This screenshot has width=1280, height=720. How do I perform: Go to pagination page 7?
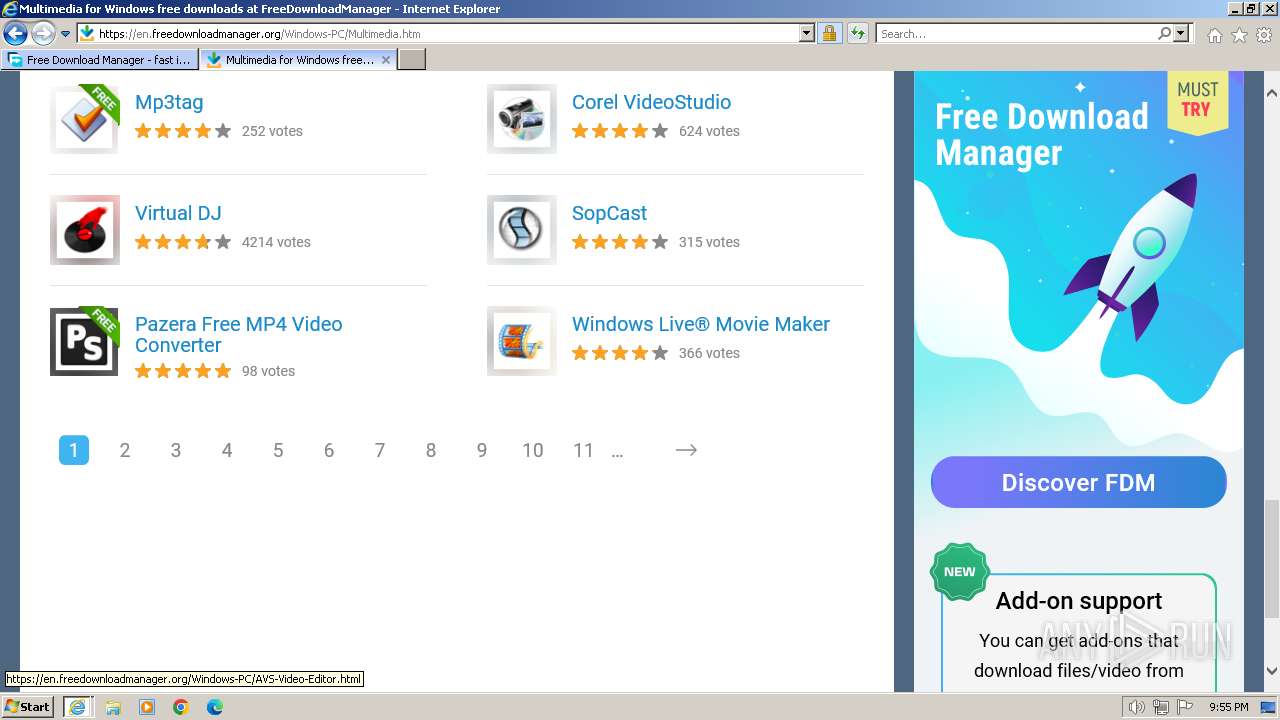click(x=380, y=450)
